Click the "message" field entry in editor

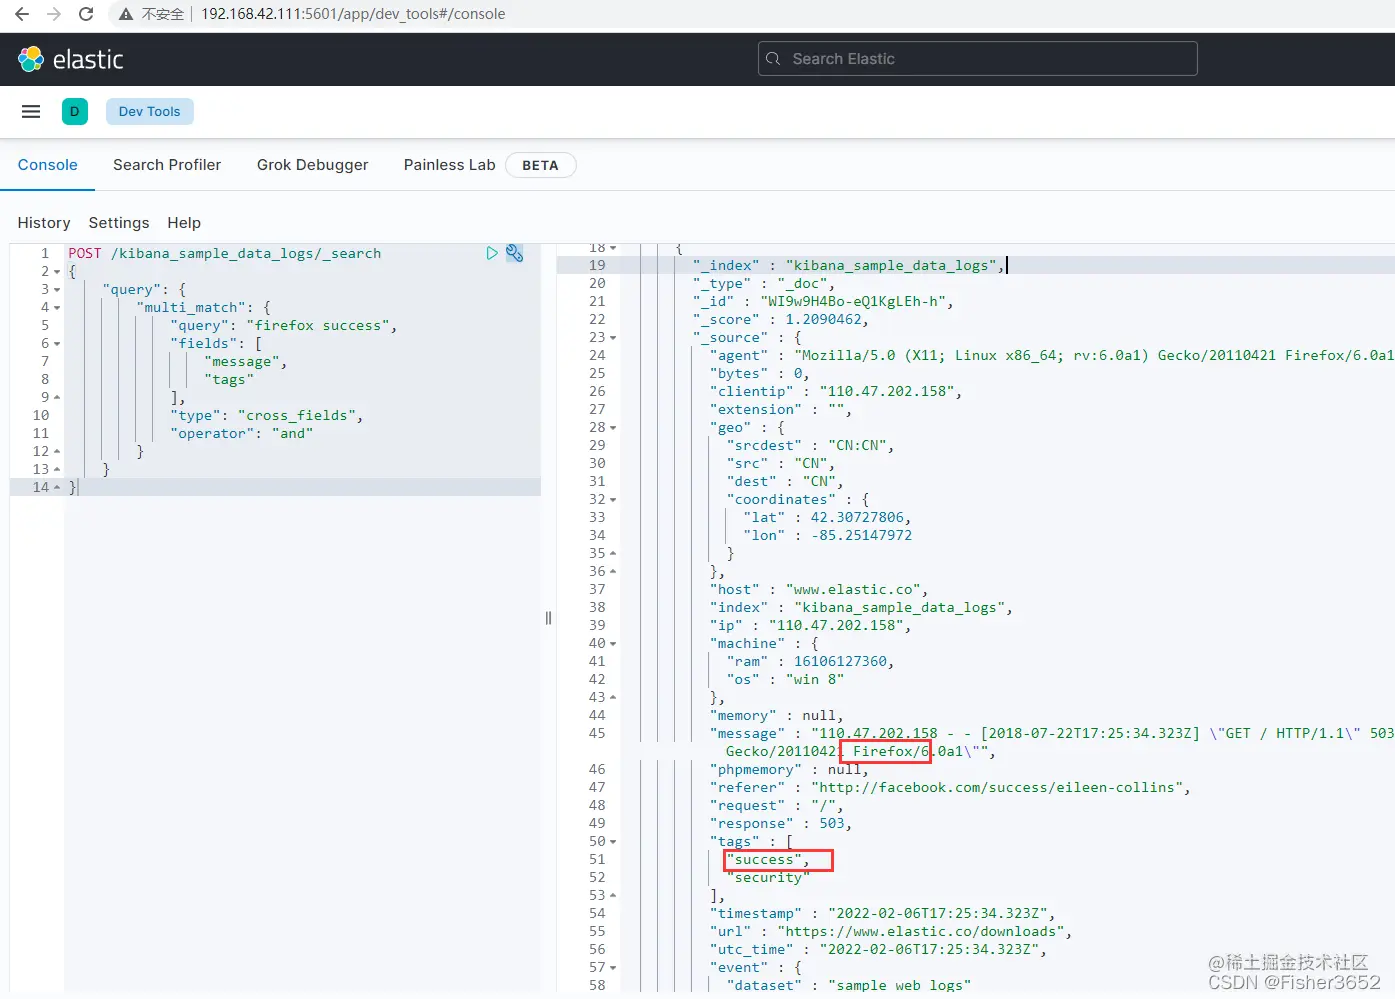click(x=244, y=362)
